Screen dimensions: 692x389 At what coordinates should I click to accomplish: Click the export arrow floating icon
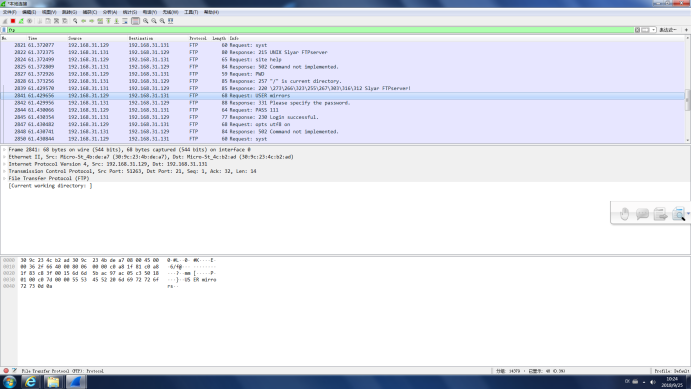(x=660, y=214)
